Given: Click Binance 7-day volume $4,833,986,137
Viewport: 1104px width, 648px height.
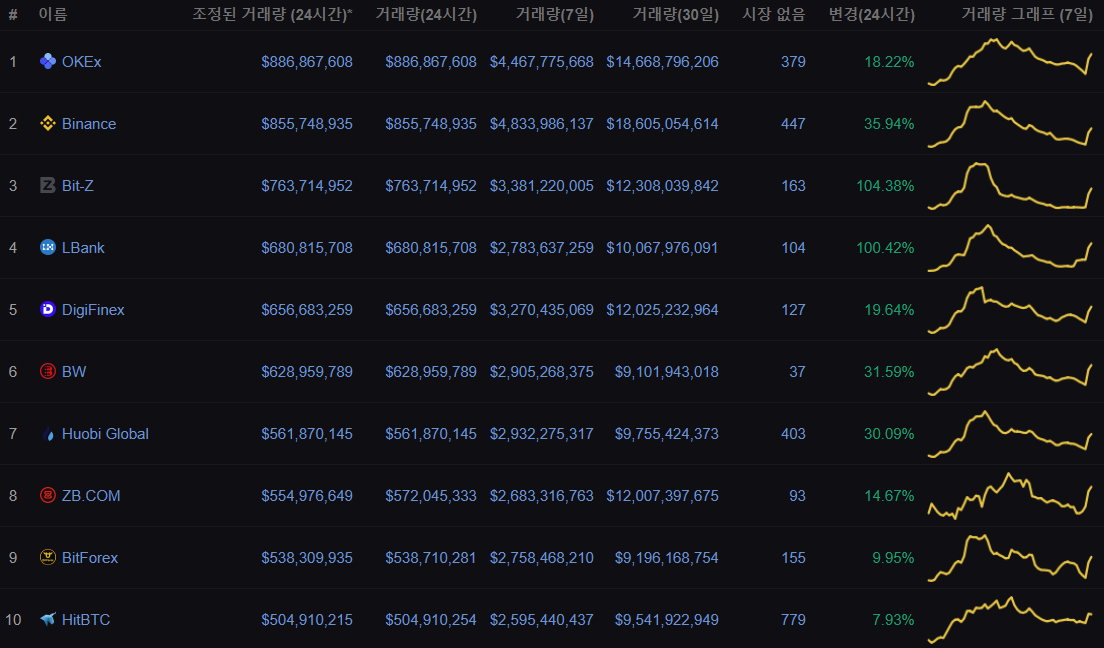Looking at the screenshot, I should pos(541,124).
